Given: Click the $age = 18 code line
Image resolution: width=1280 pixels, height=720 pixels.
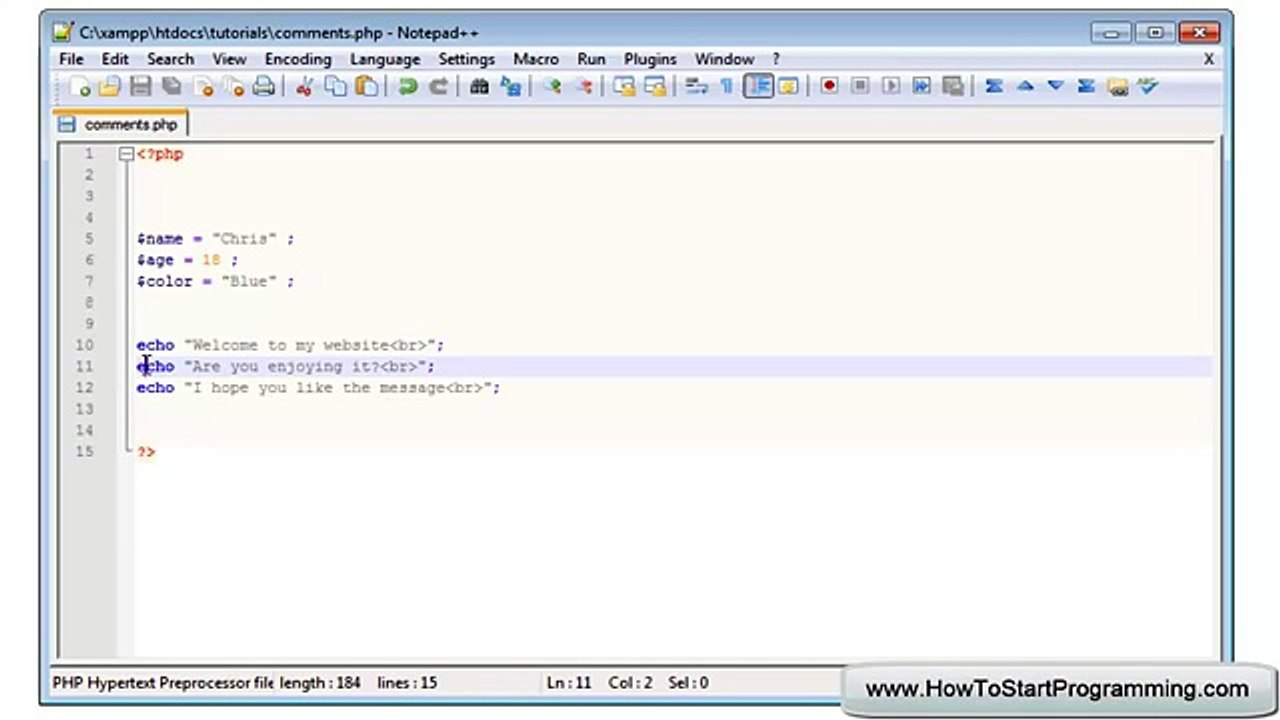Looking at the screenshot, I should (187, 260).
